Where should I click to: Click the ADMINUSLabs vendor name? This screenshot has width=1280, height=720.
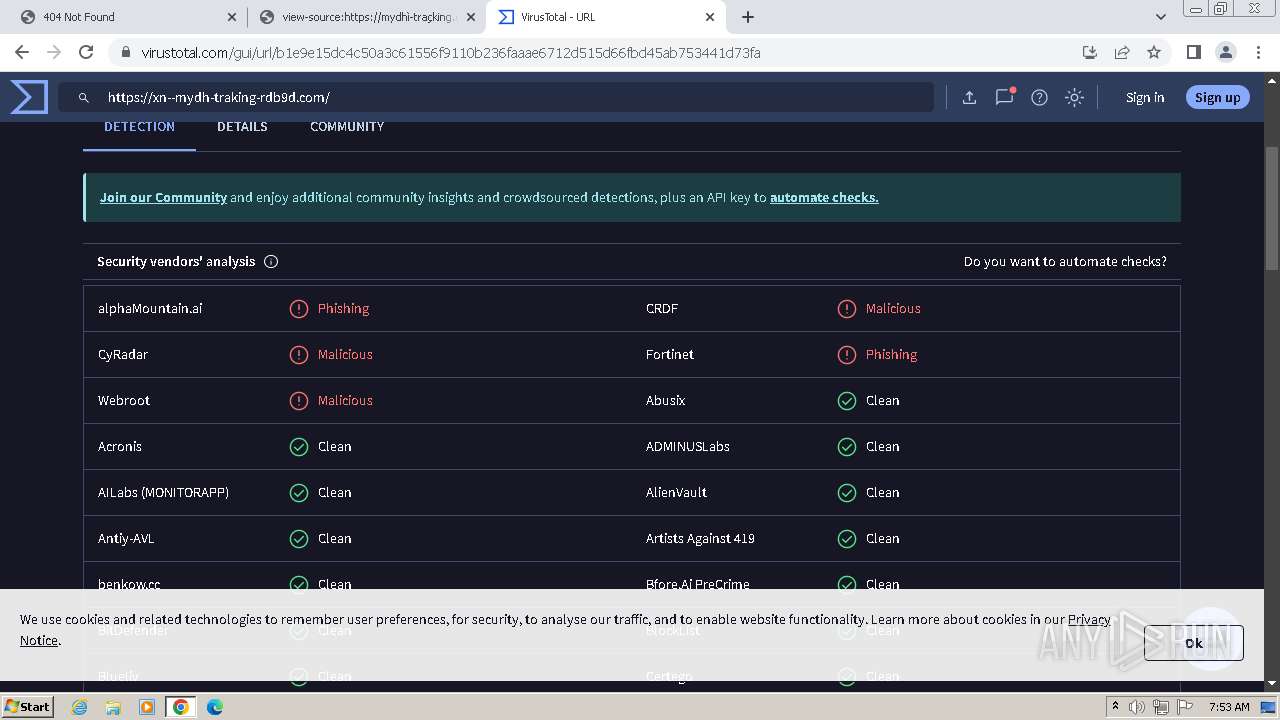tap(688, 446)
